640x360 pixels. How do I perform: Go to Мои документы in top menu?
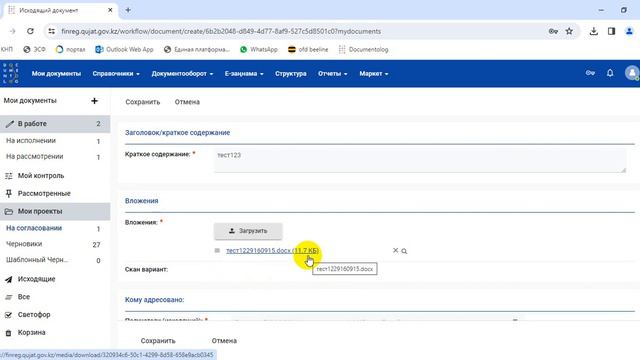coord(56,73)
